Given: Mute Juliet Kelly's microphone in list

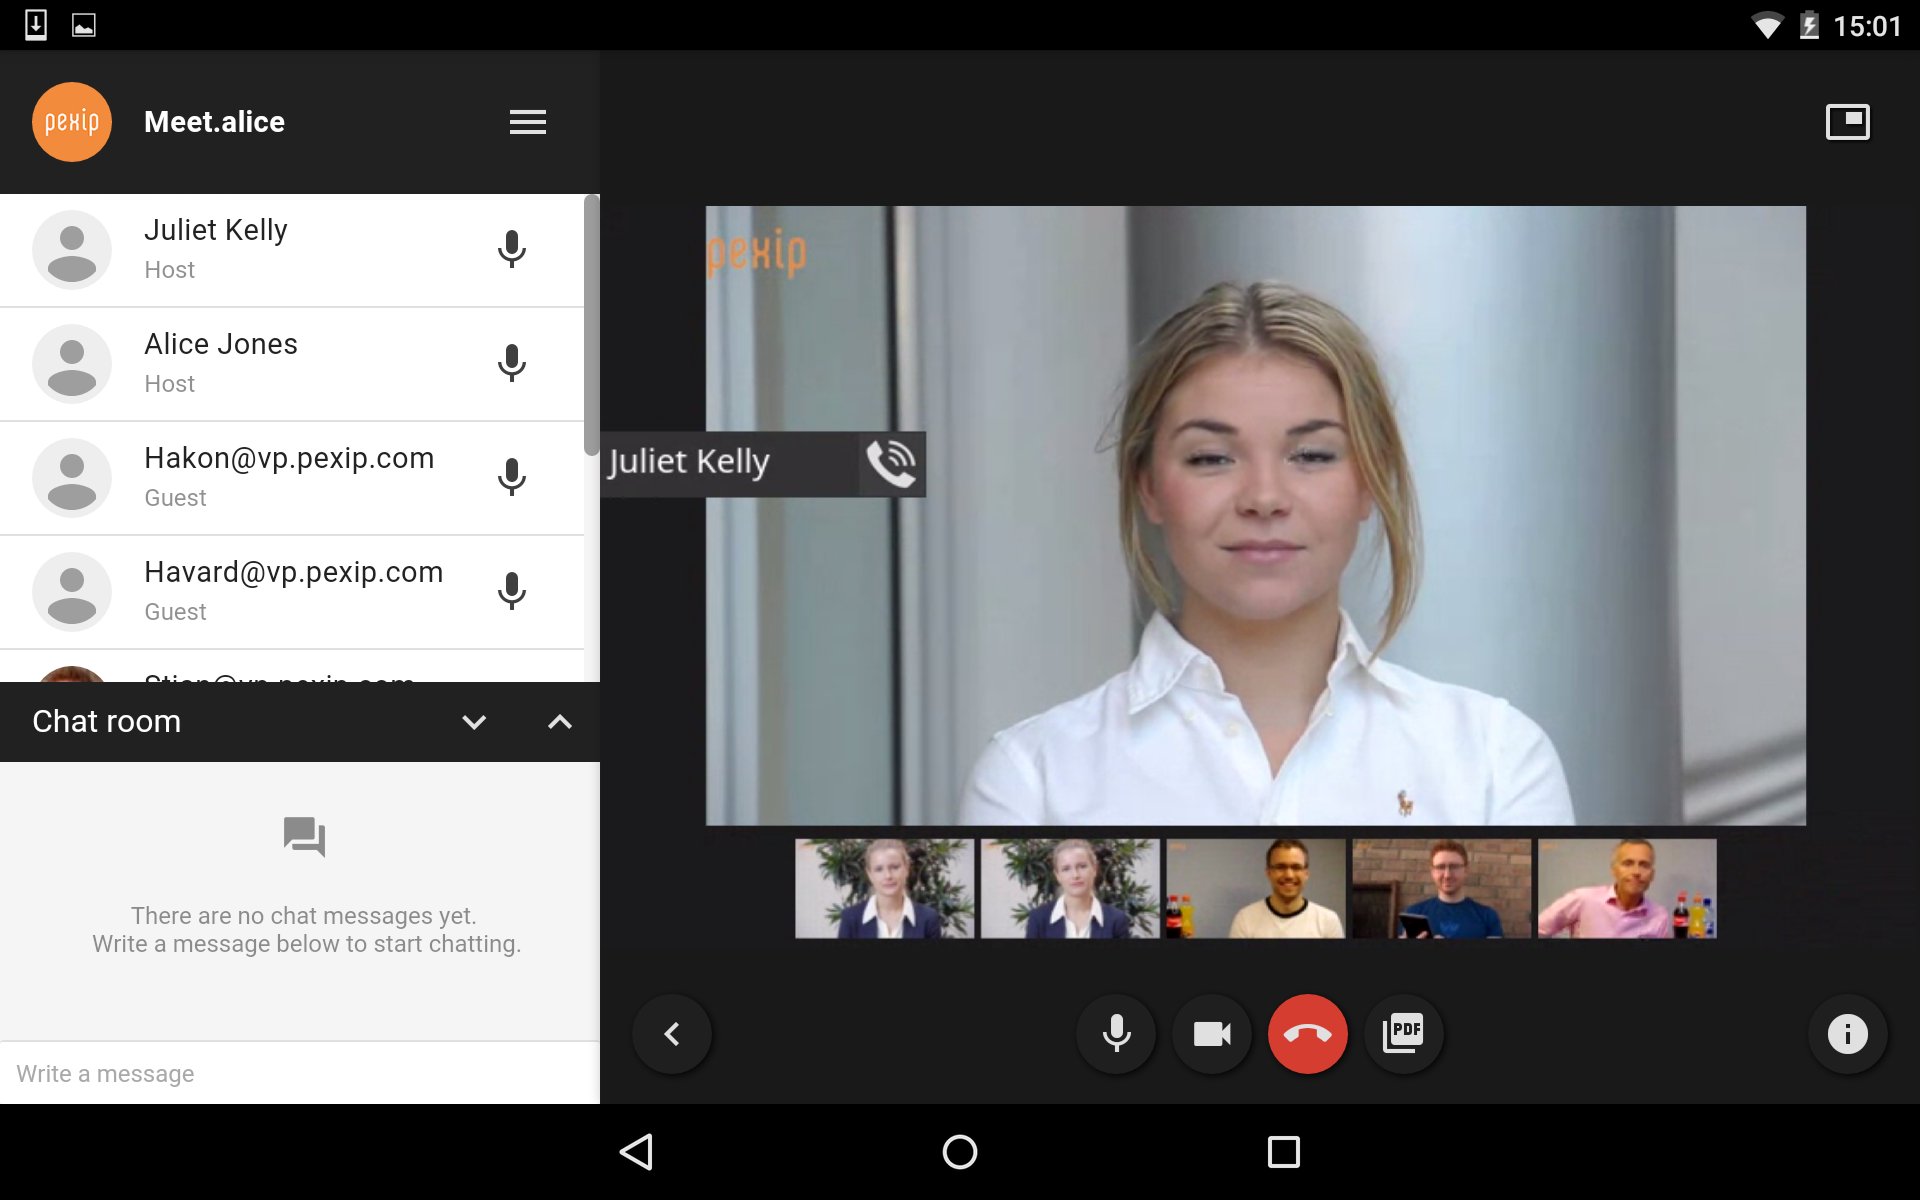Looking at the screenshot, I should (x=511, y=249).
